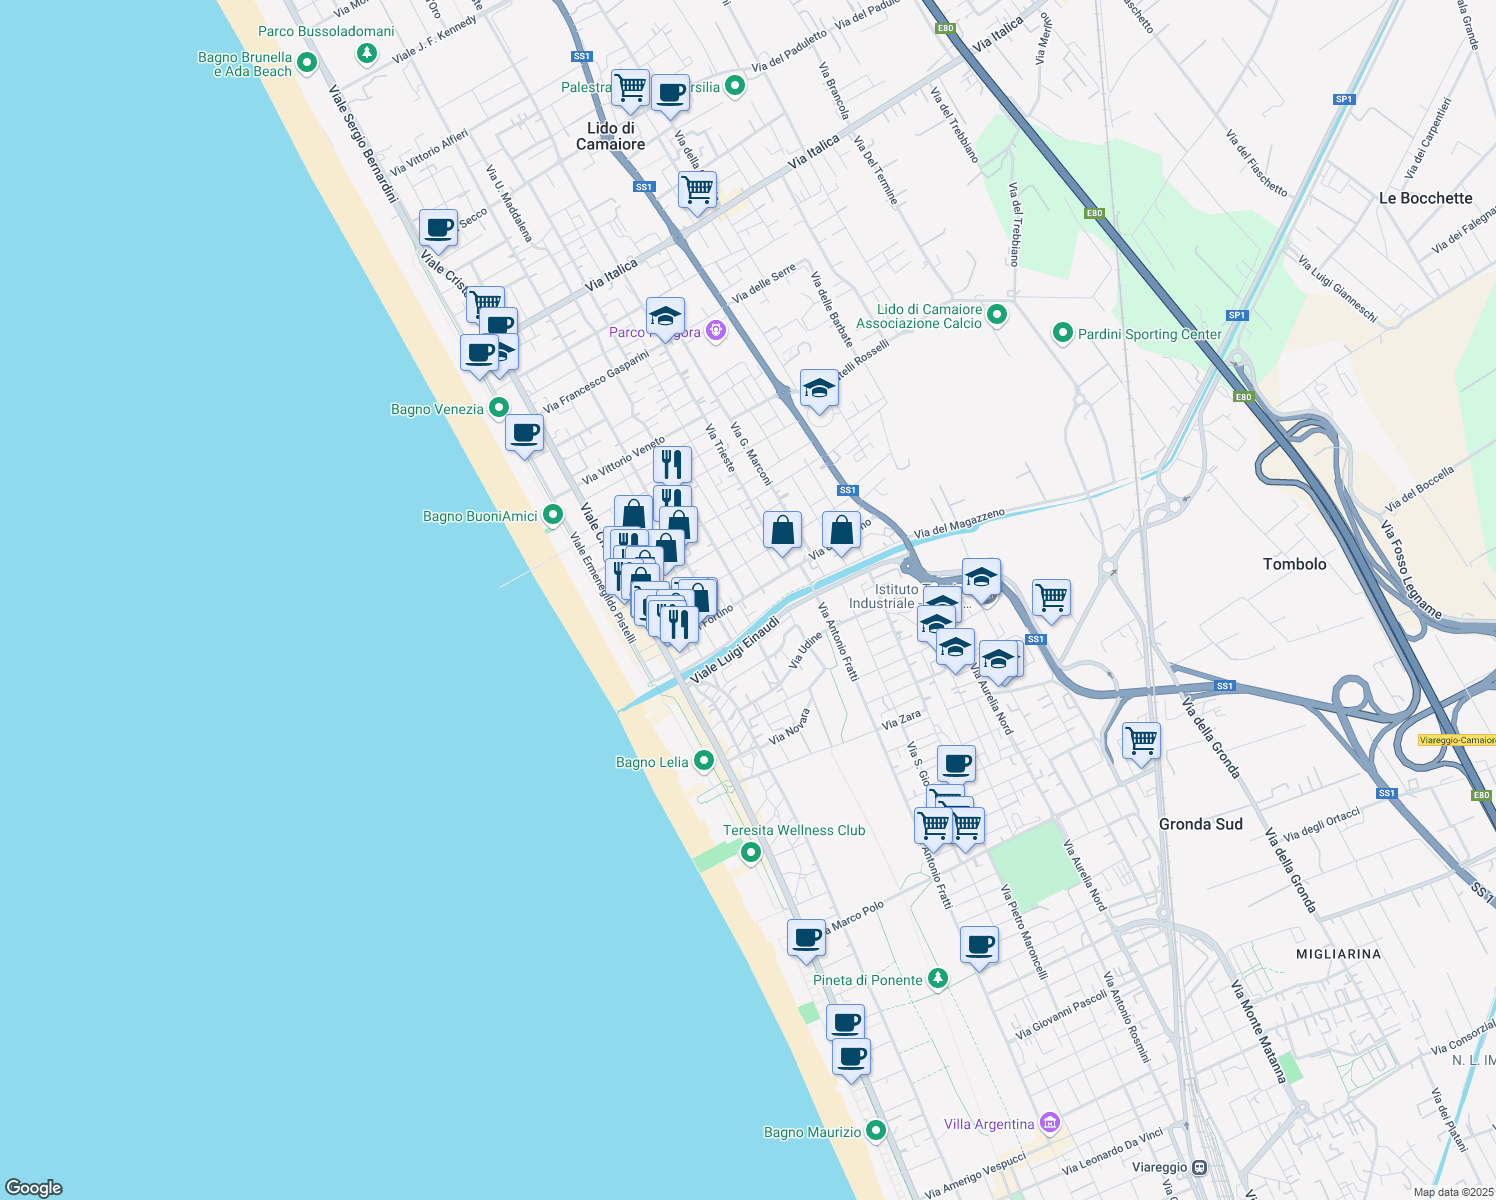Click the MIGLIARINA district label
1496x1200 pixels.
click(x=1338, y=954)
